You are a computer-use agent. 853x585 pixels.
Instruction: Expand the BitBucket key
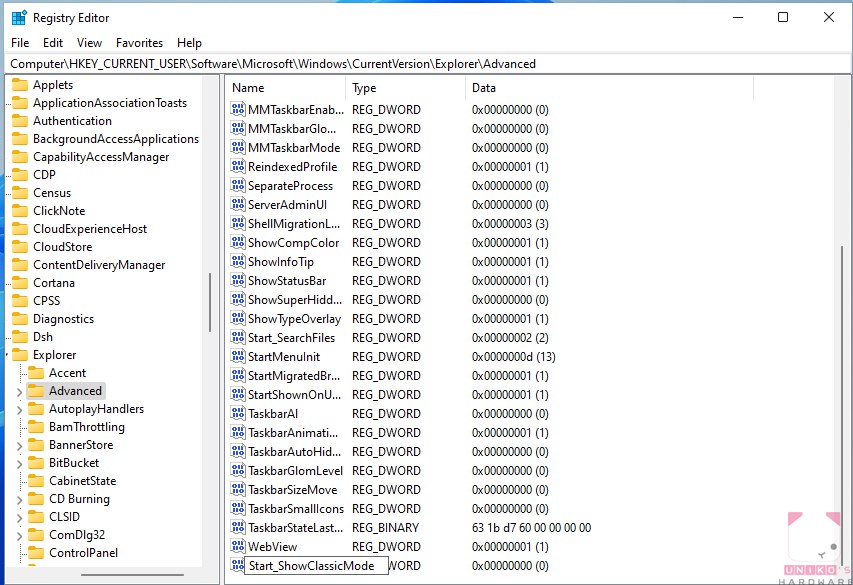coord(20,463)
